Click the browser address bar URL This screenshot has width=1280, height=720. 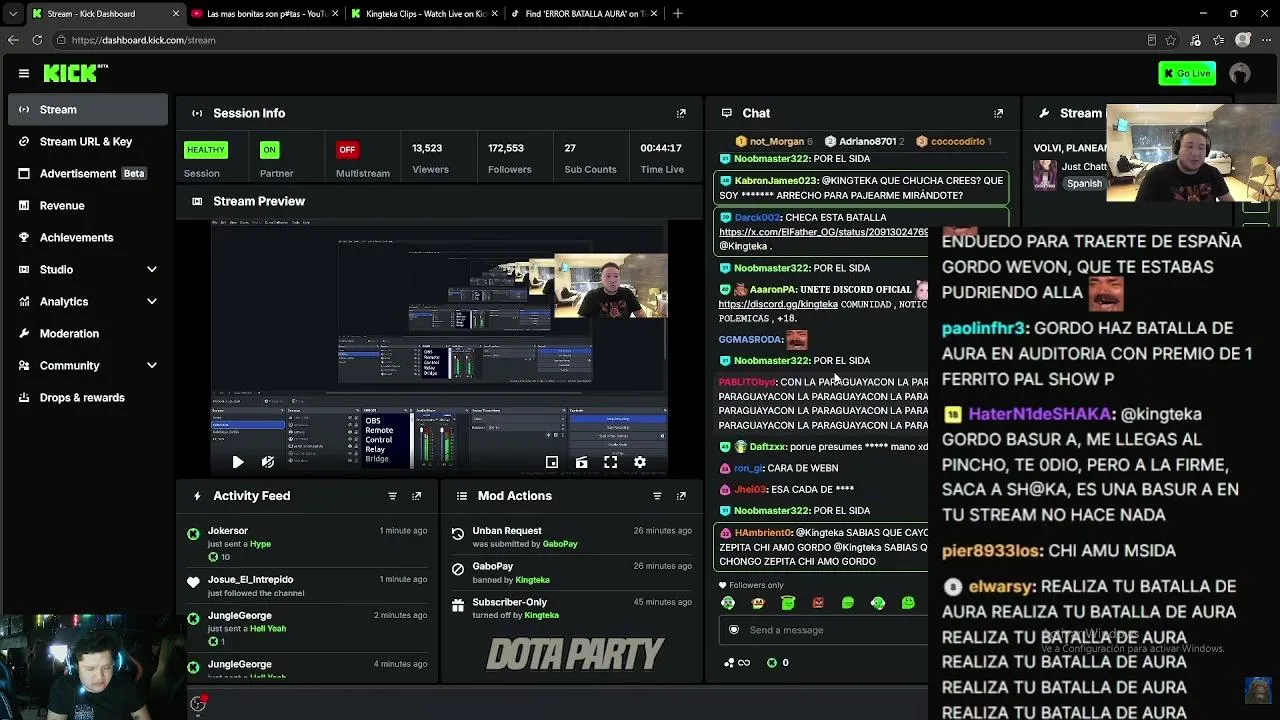[x=143, y=40]
